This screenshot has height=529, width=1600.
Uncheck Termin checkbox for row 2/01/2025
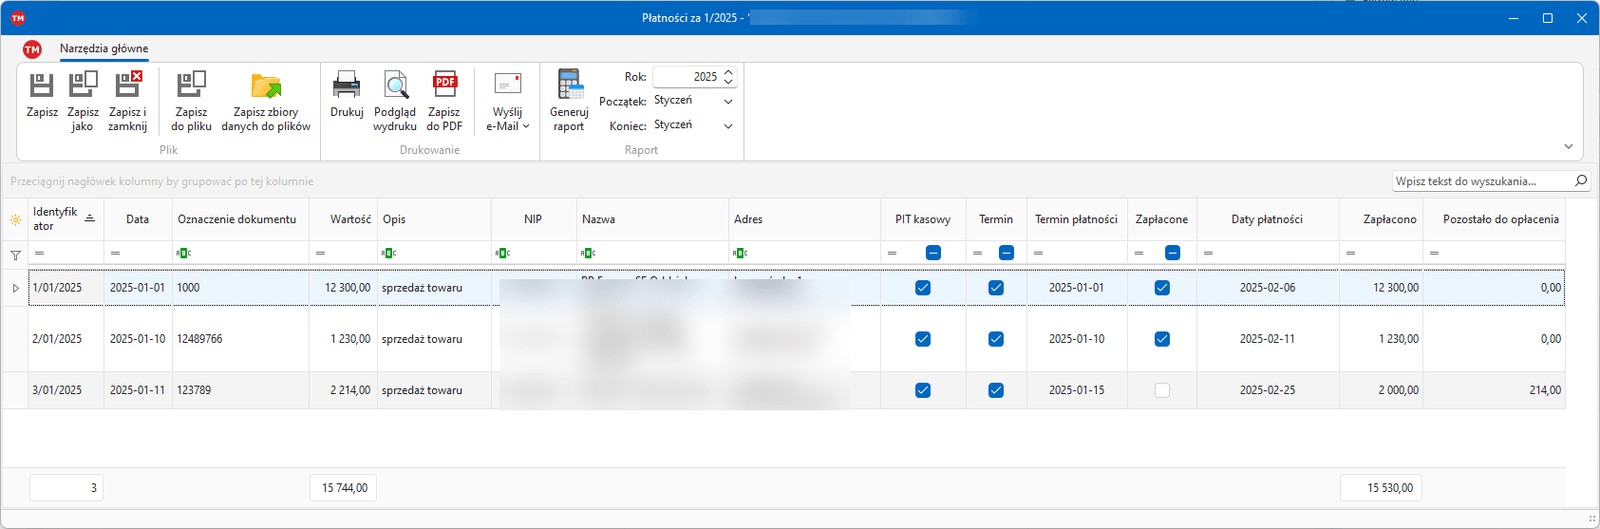tap(996, 339)
